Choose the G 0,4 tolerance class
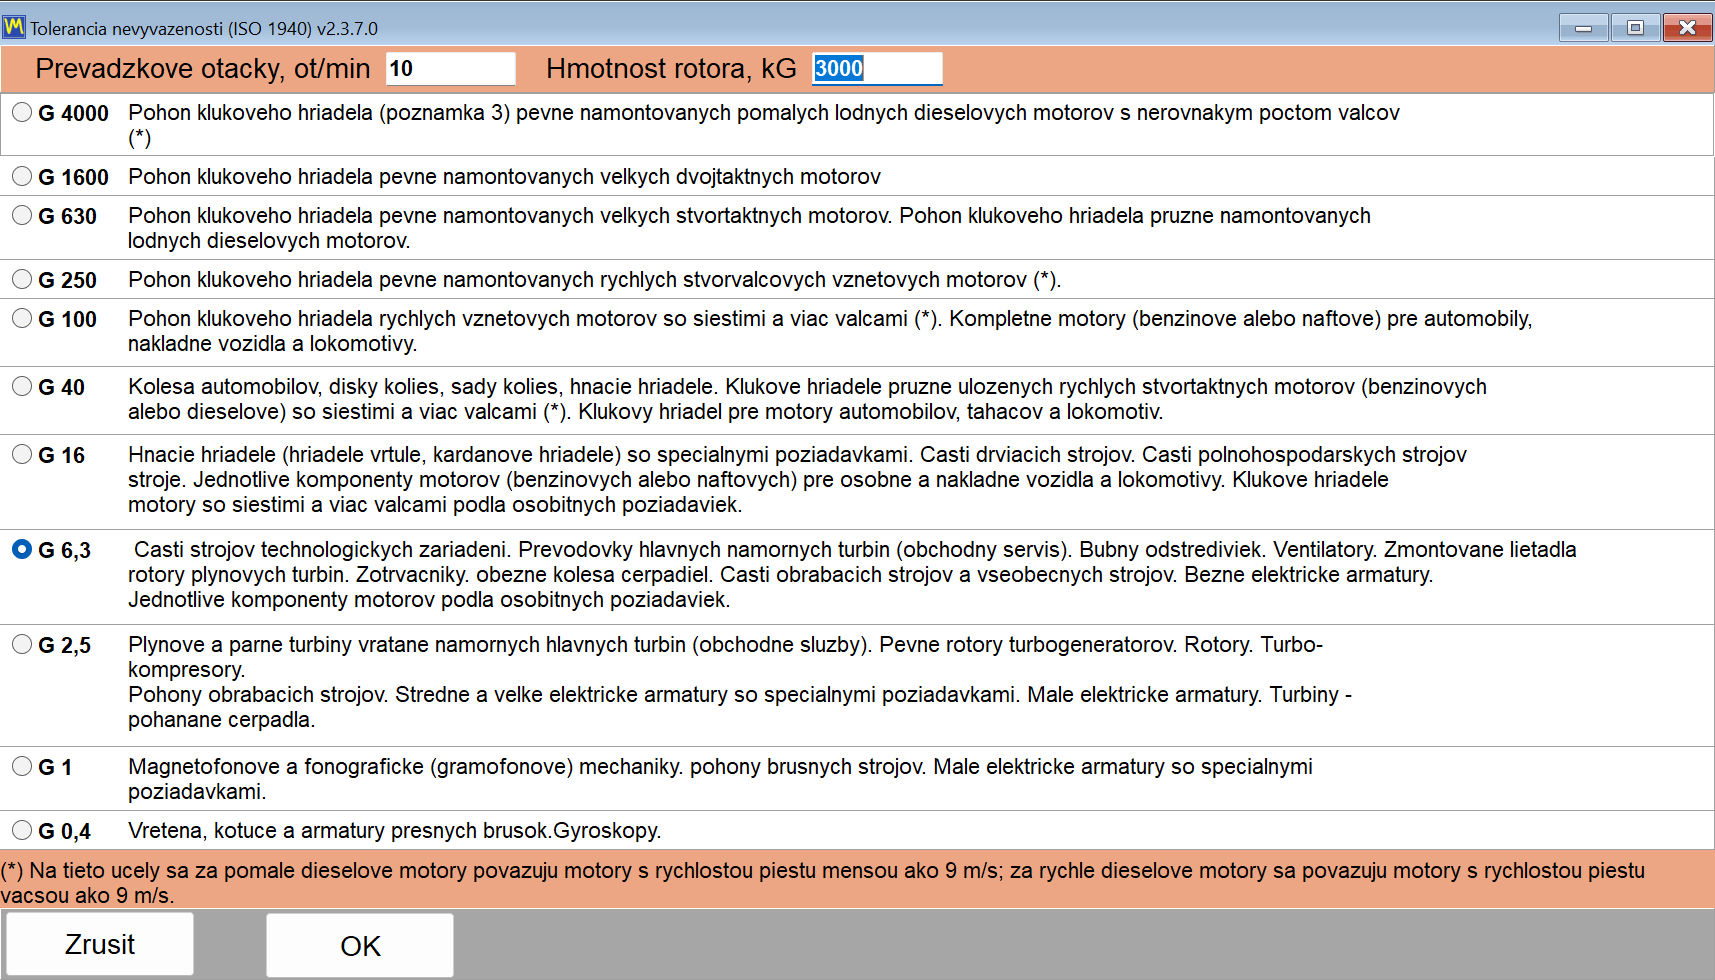The image size is (1715, 980). tap(22, 831)
